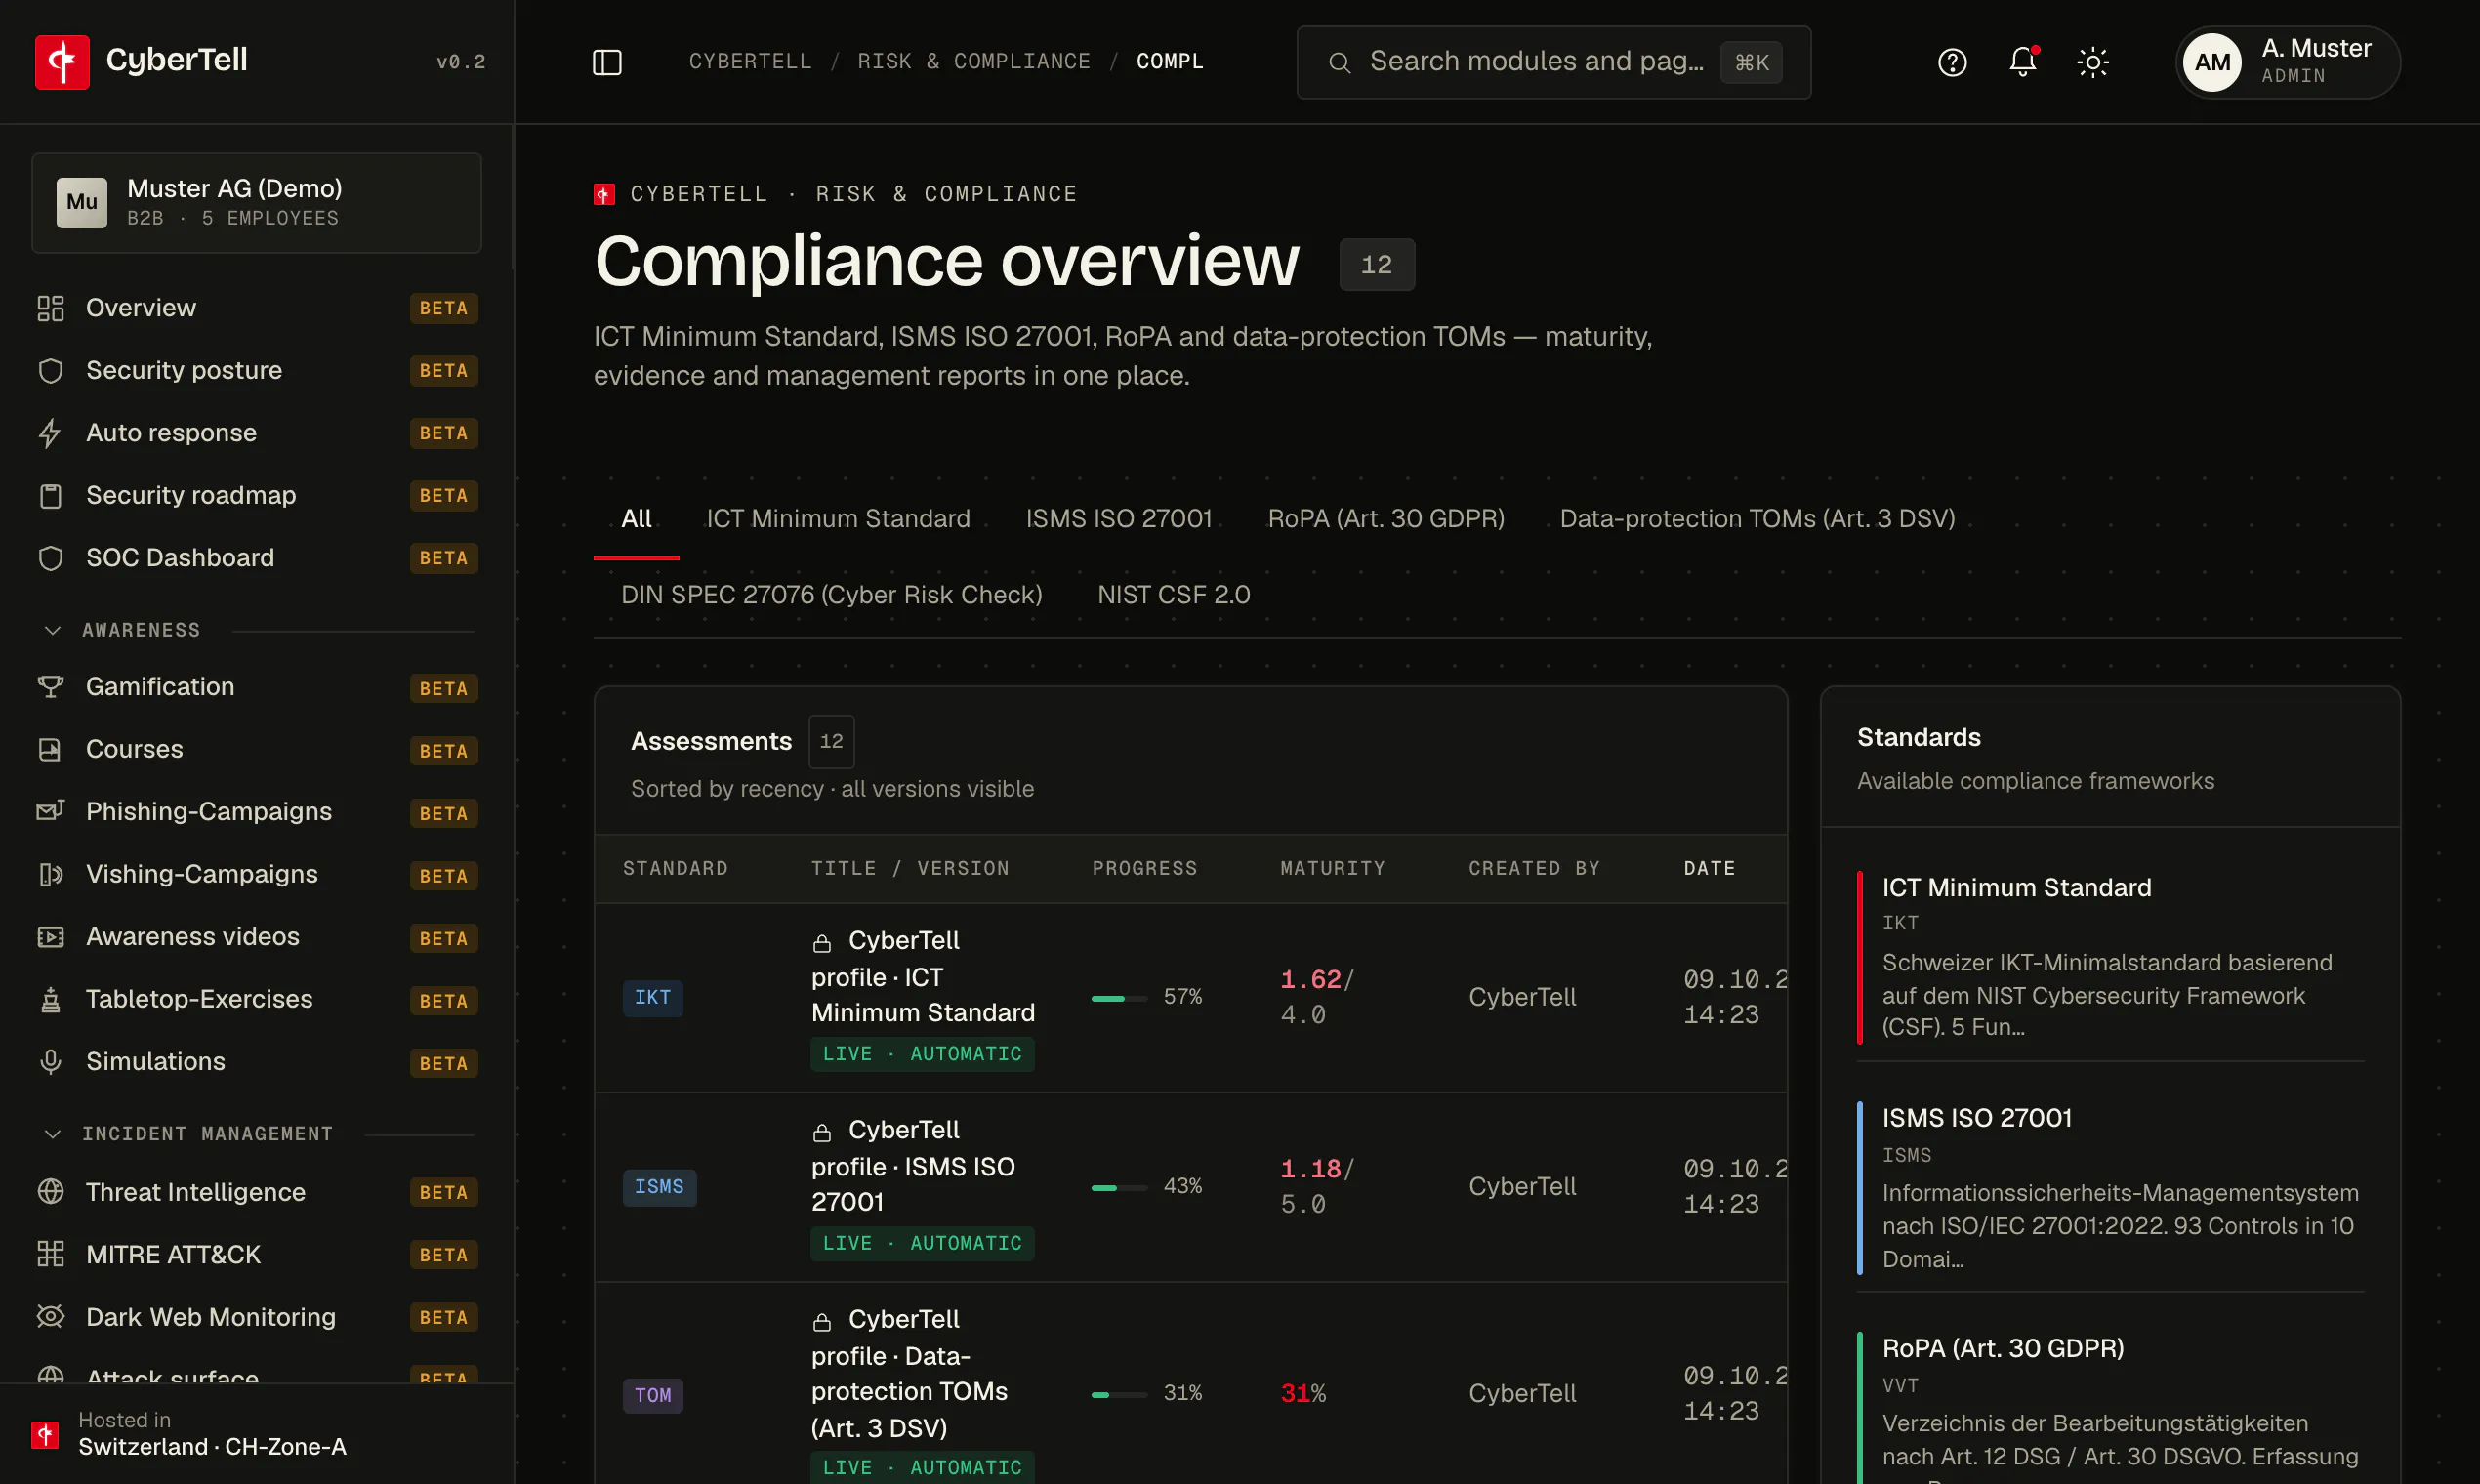The height and width of the screenshot is (1484, 2480).
Task: Open Dark Web Monitoring eye icon
Action: [x=50, y=1317]
